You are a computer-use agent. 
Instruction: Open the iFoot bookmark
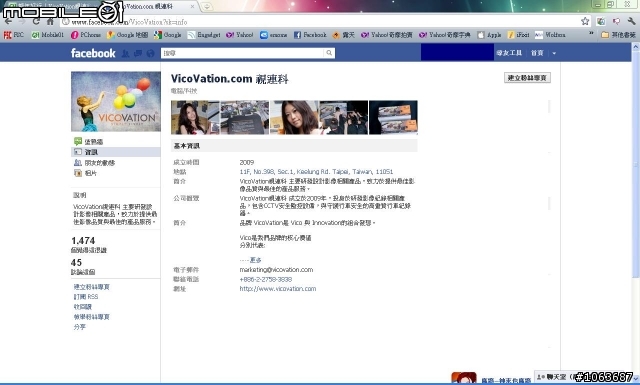pos(518,35)
